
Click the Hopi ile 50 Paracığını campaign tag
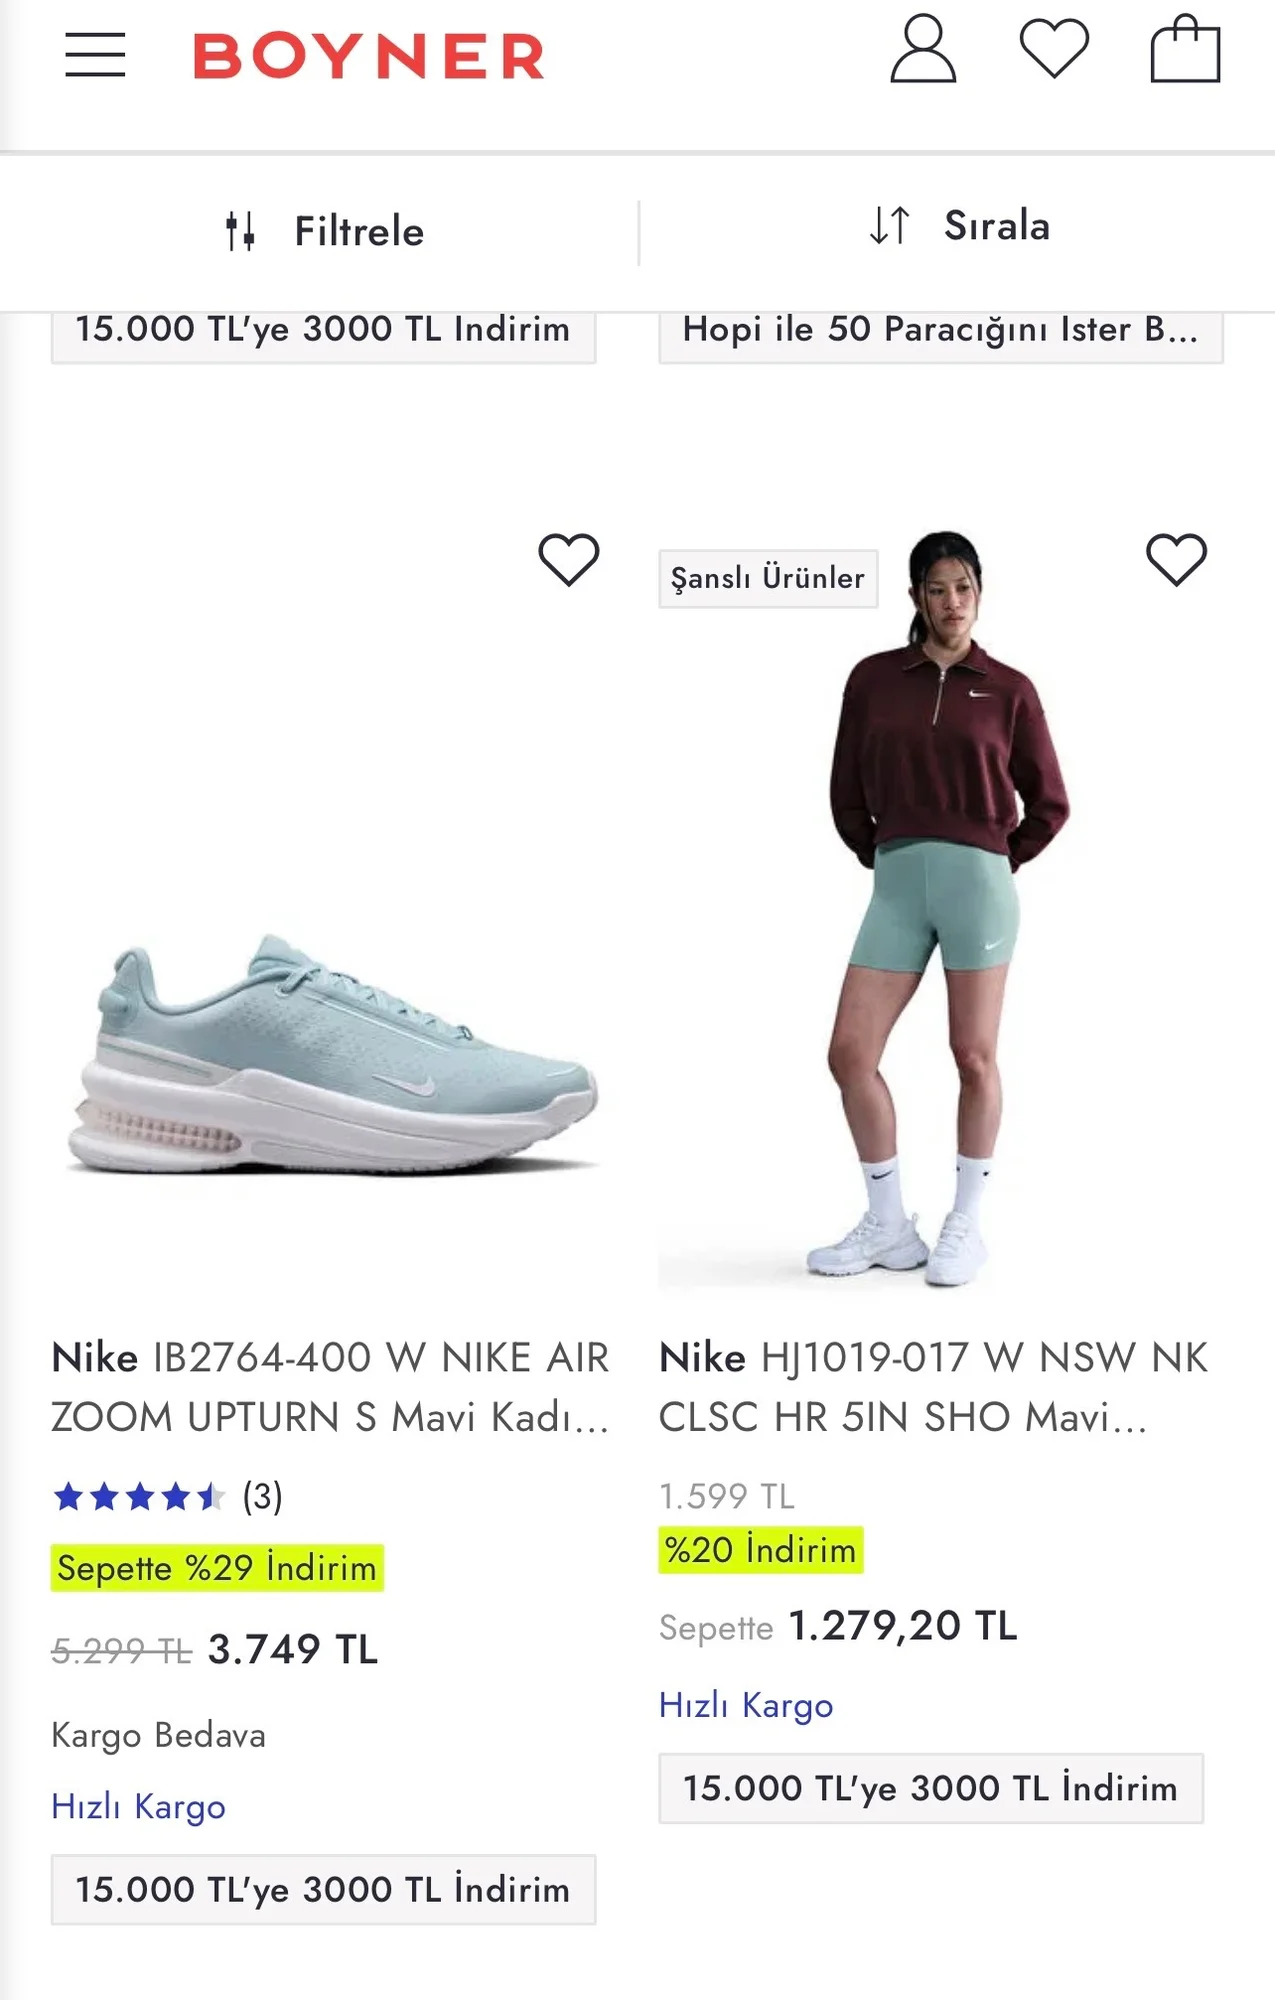(x=940, y=330)
